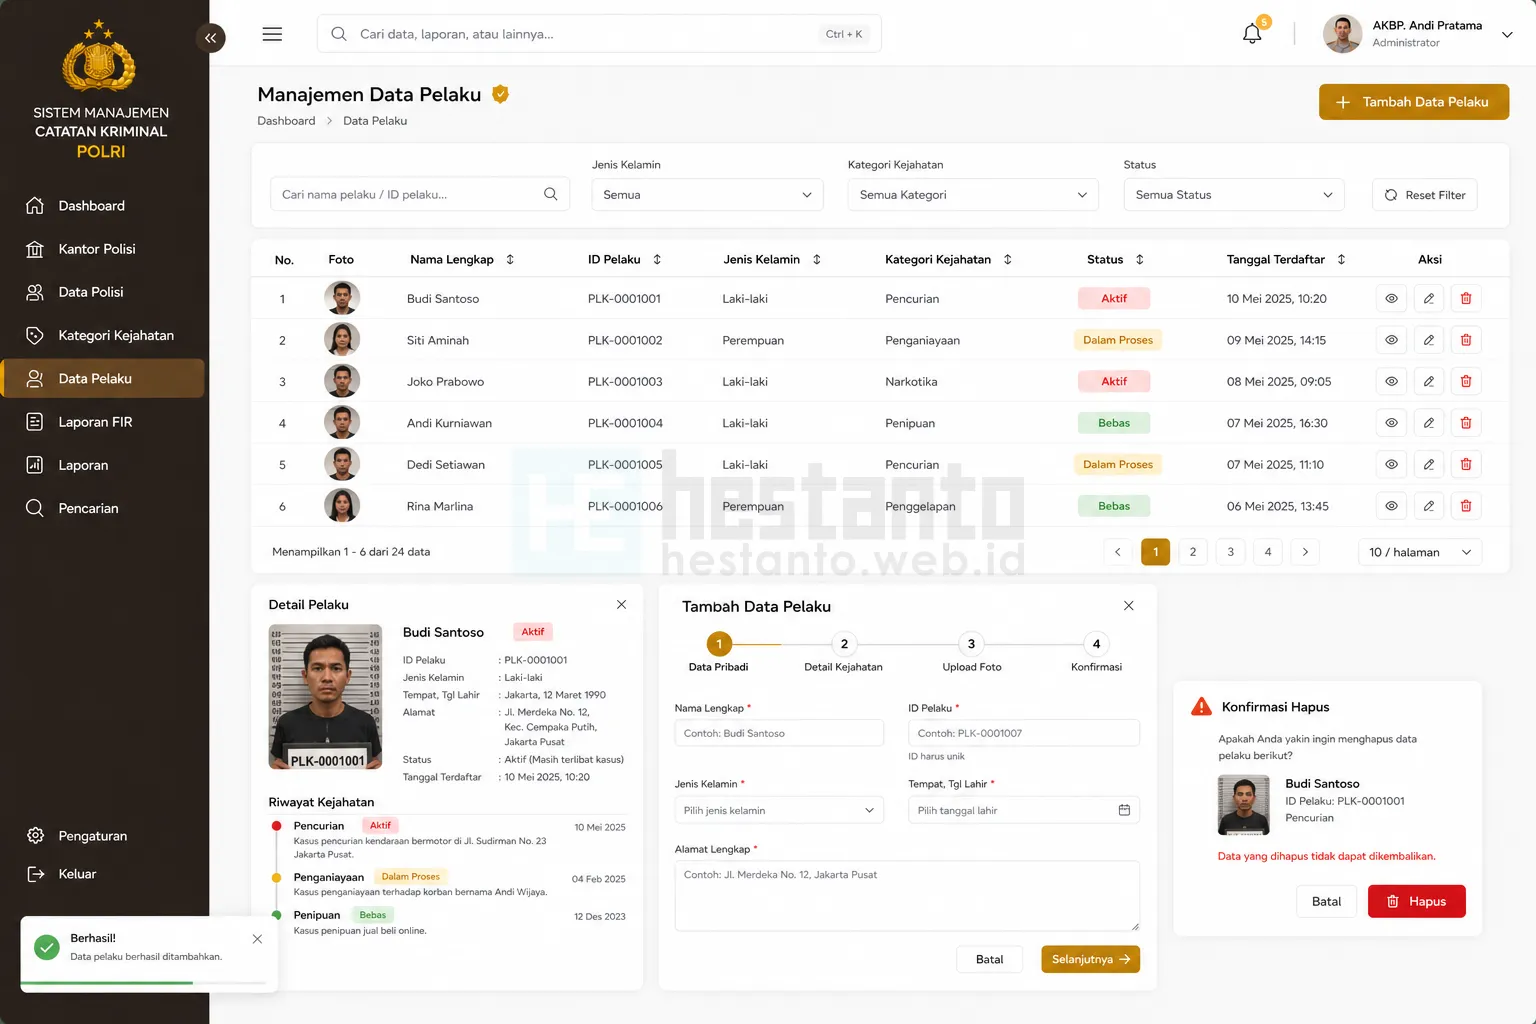View details of Andi Kurniawan row

[1391, 423]
